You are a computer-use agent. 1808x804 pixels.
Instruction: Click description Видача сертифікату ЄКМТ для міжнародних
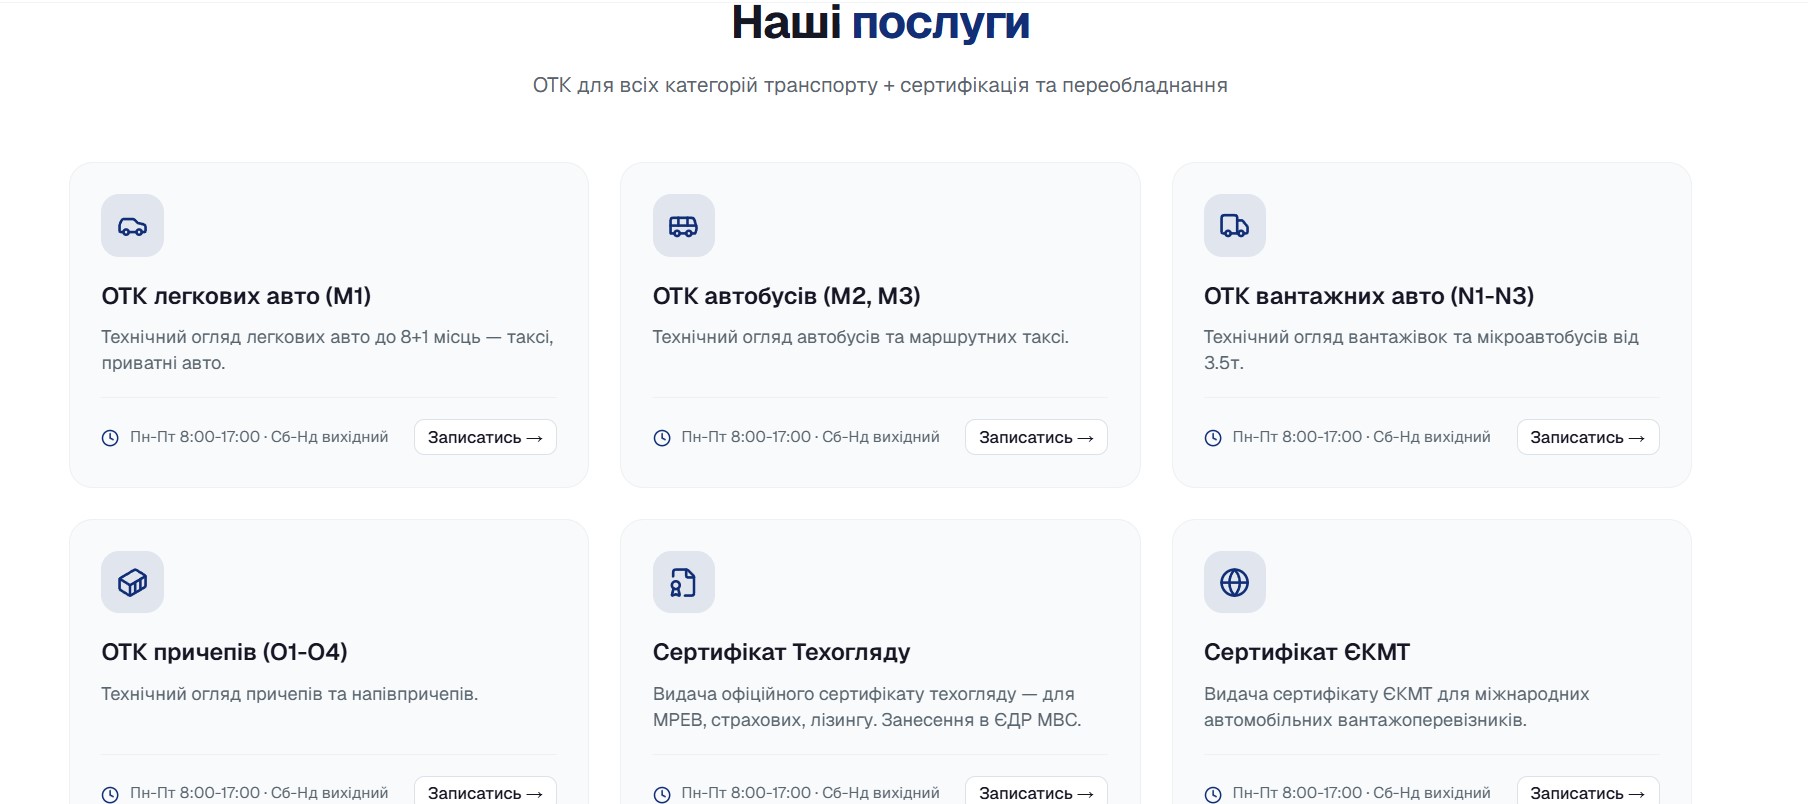tap(1397, 707)
